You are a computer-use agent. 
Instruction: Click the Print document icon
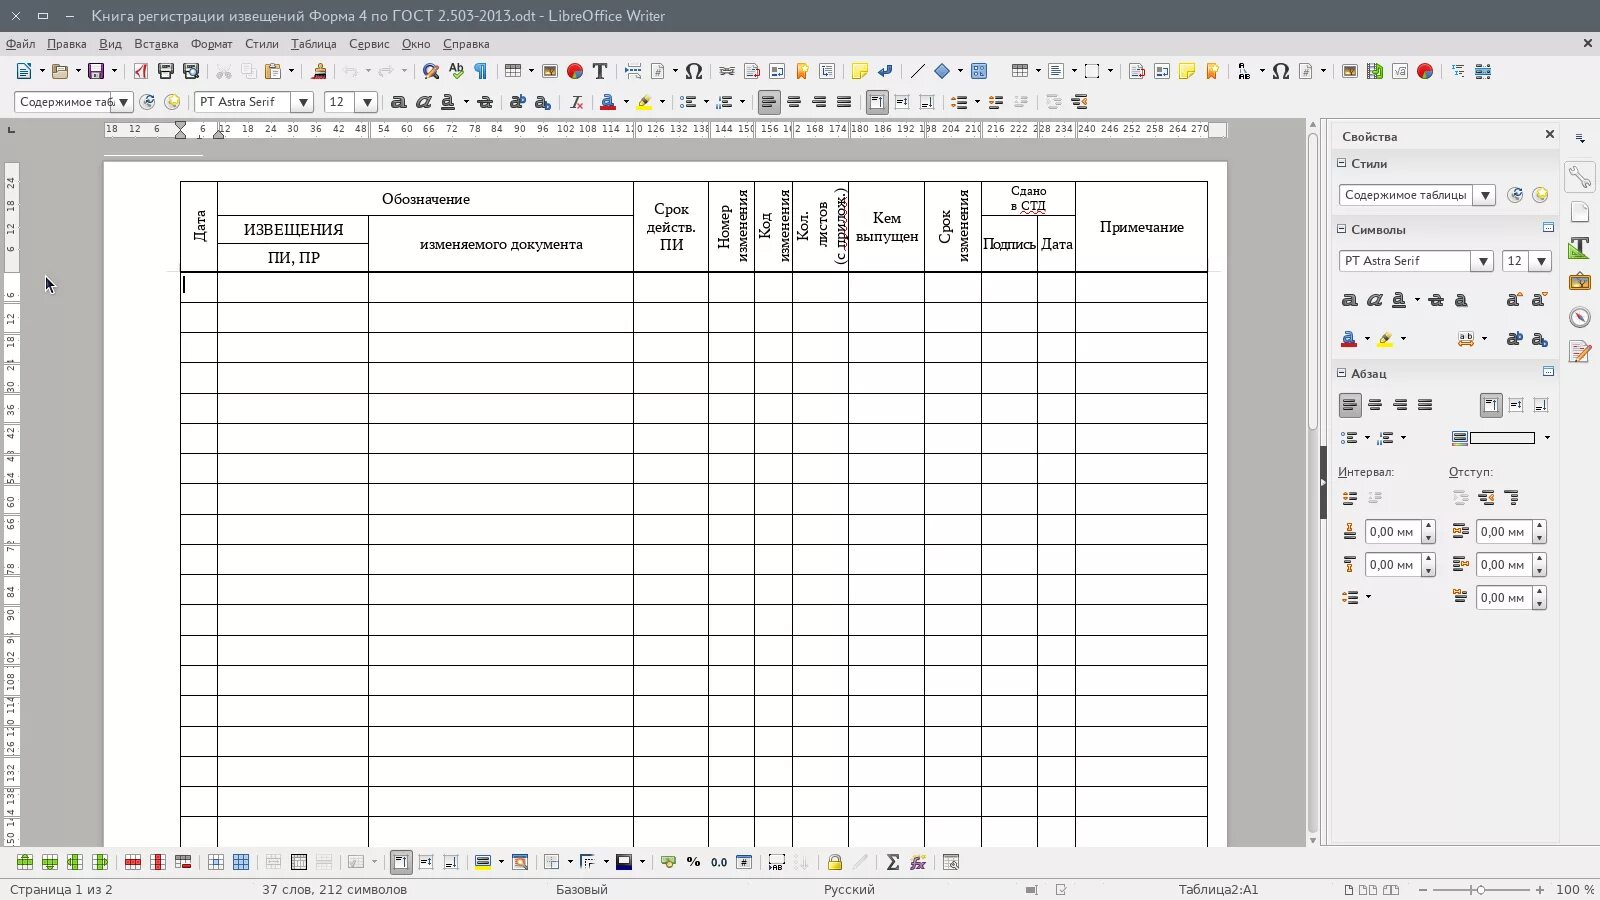point(166,71)
